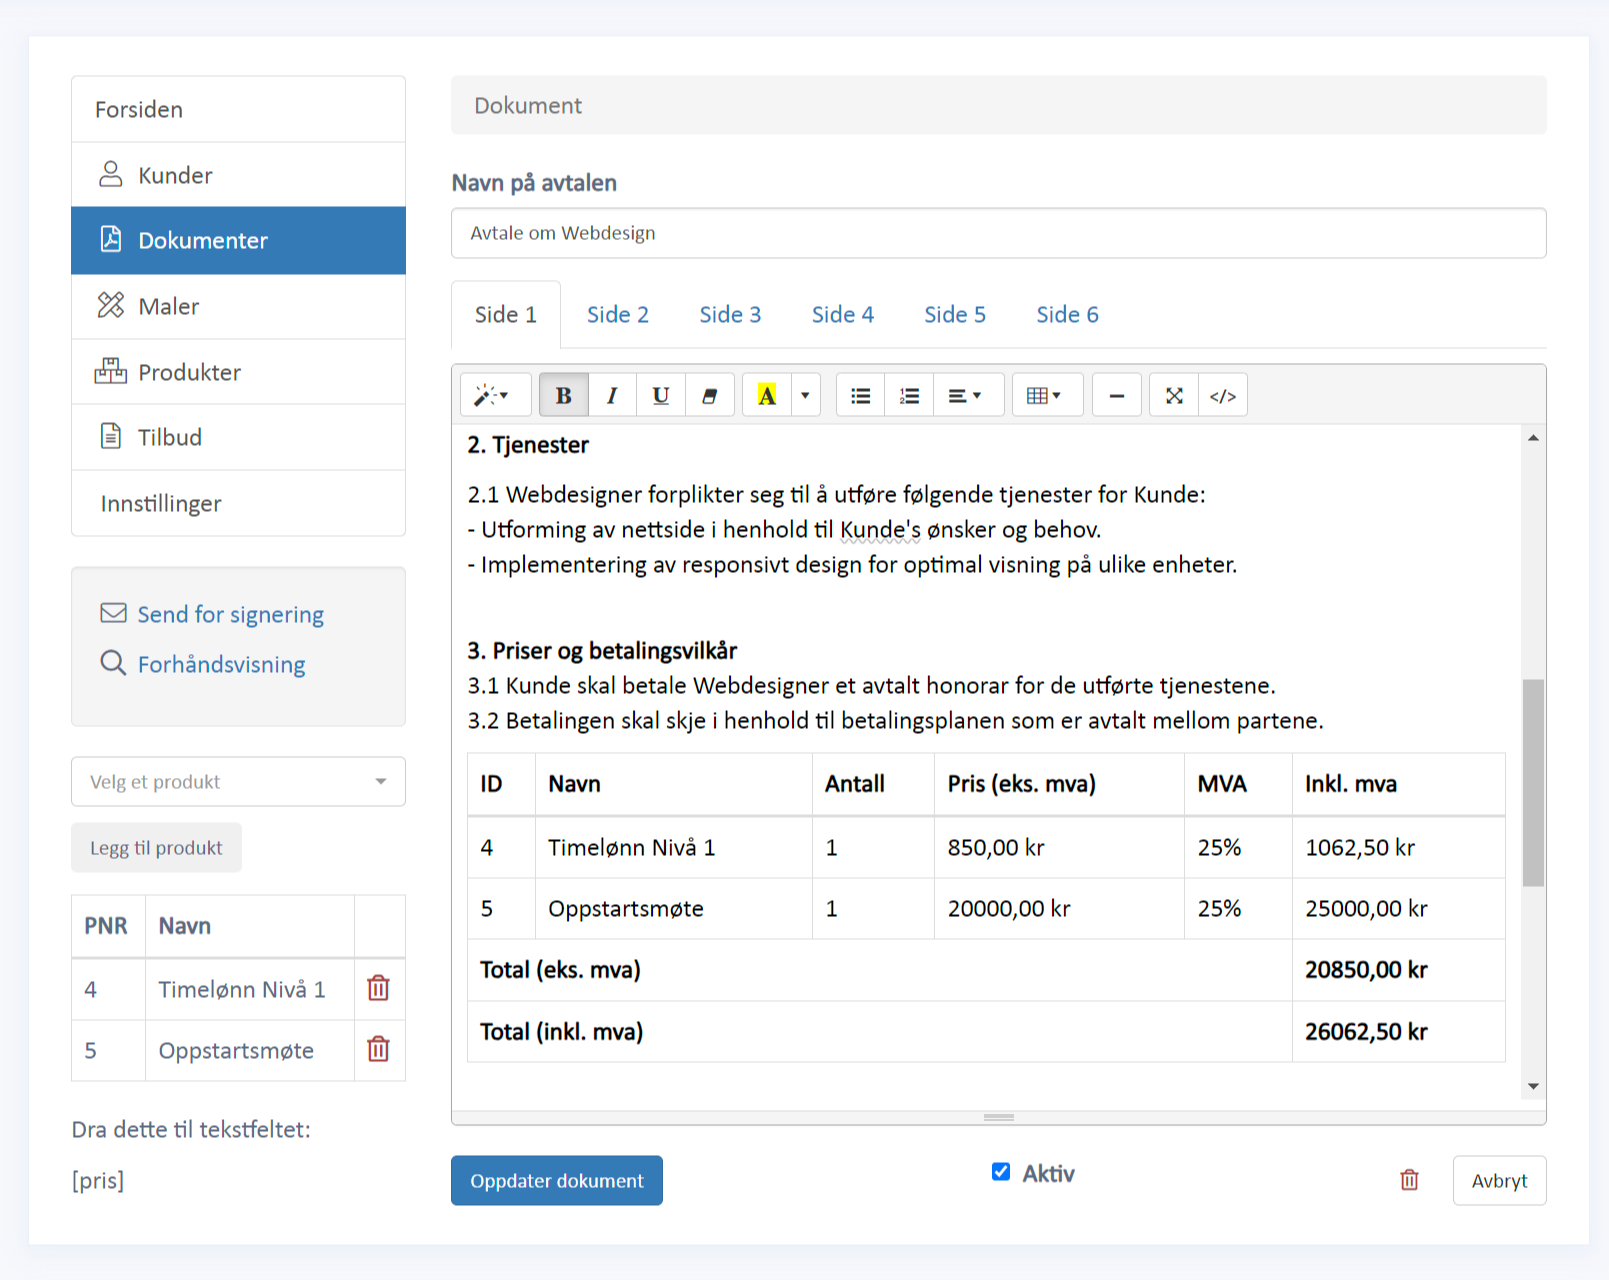Click Oppdater dokument button
The image size is (1609, 1280).
[x=557, y=1181]
